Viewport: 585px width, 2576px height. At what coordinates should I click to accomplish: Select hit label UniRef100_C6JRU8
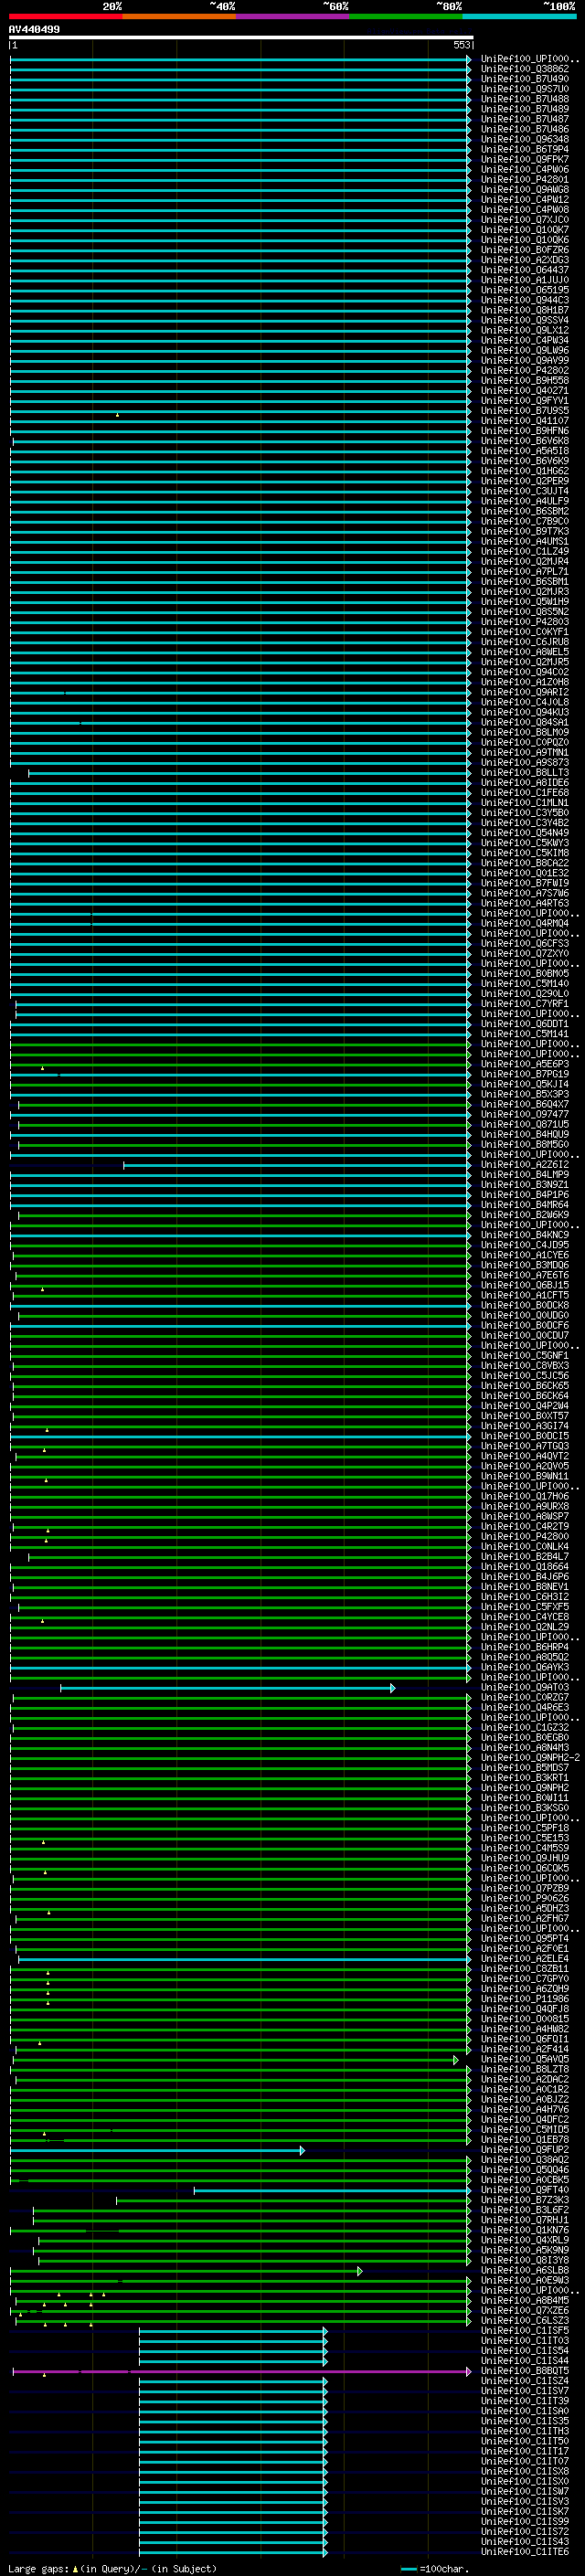point(524,641)
